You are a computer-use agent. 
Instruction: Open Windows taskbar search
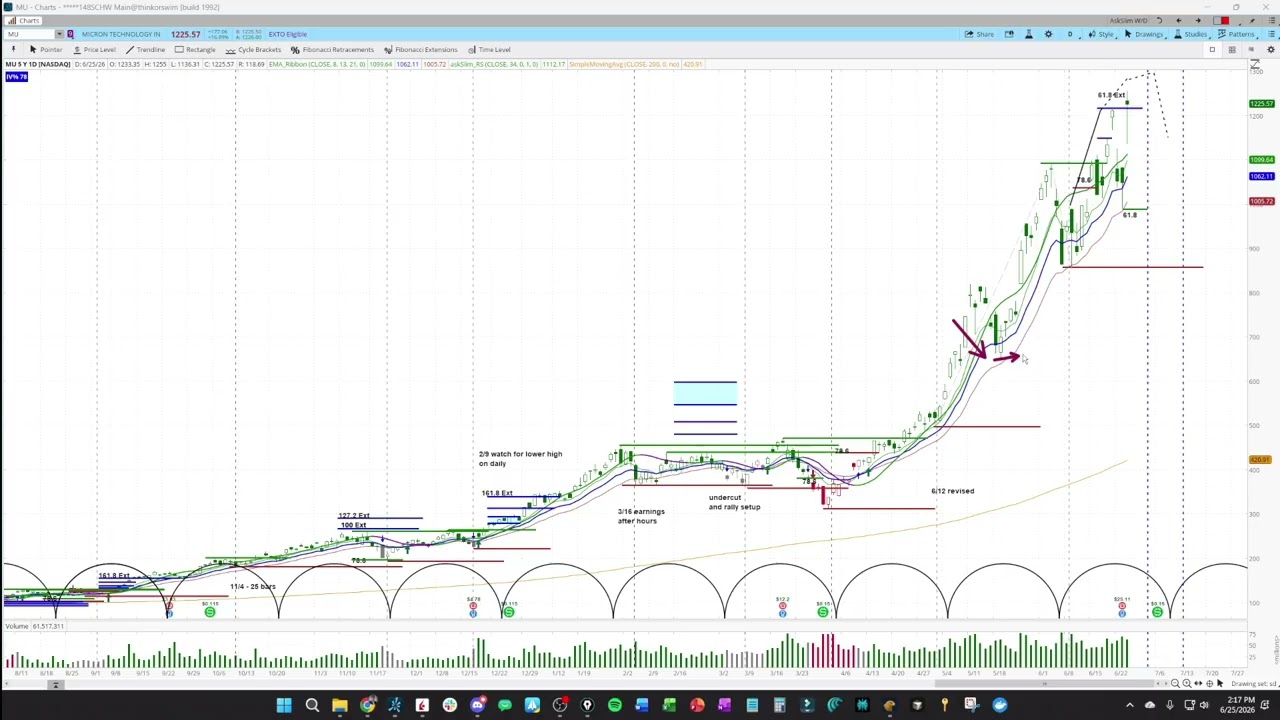pyautogui.click(x=312, y=706)
